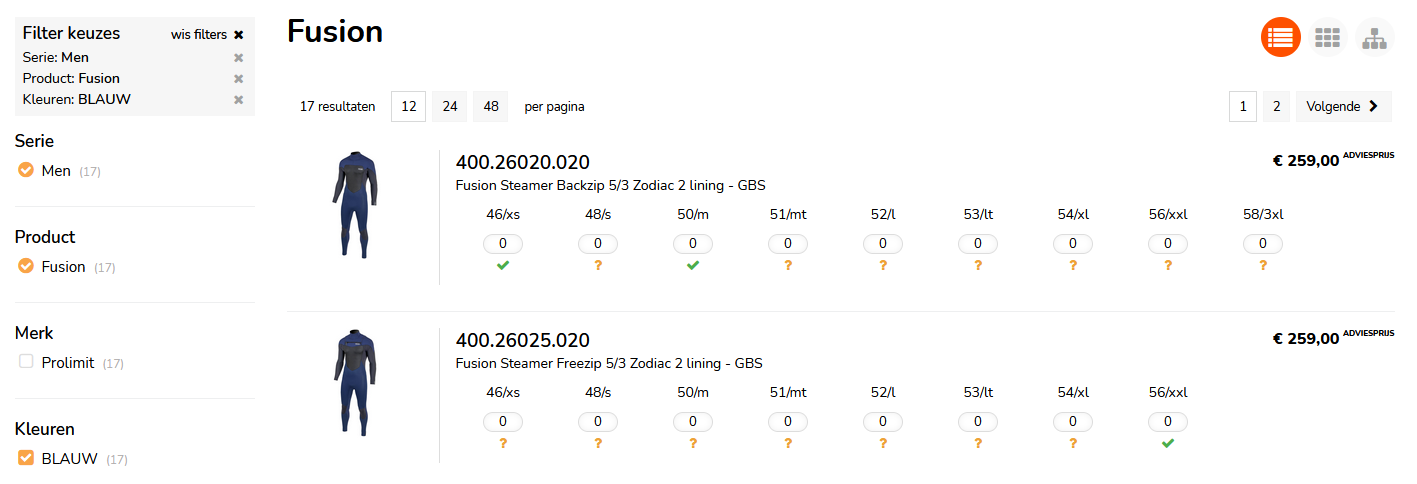
Task: Show 48 results per page
Action: [x=490, y=106]
